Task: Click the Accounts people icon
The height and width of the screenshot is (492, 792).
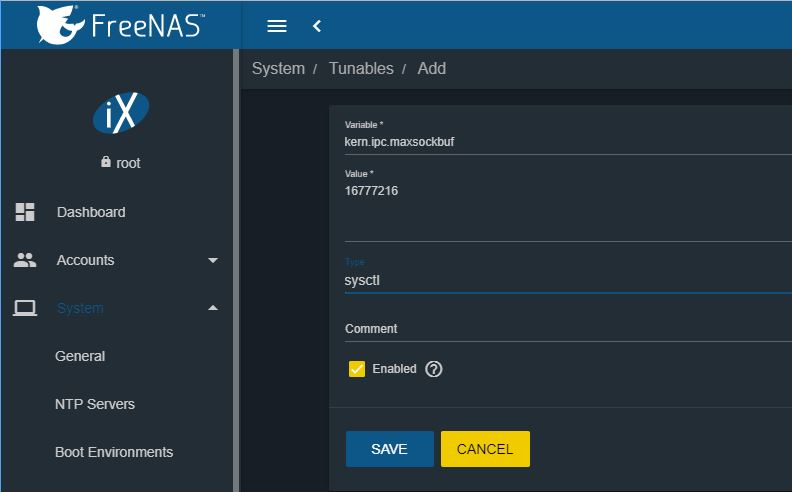Action: (x=25, y=260)
